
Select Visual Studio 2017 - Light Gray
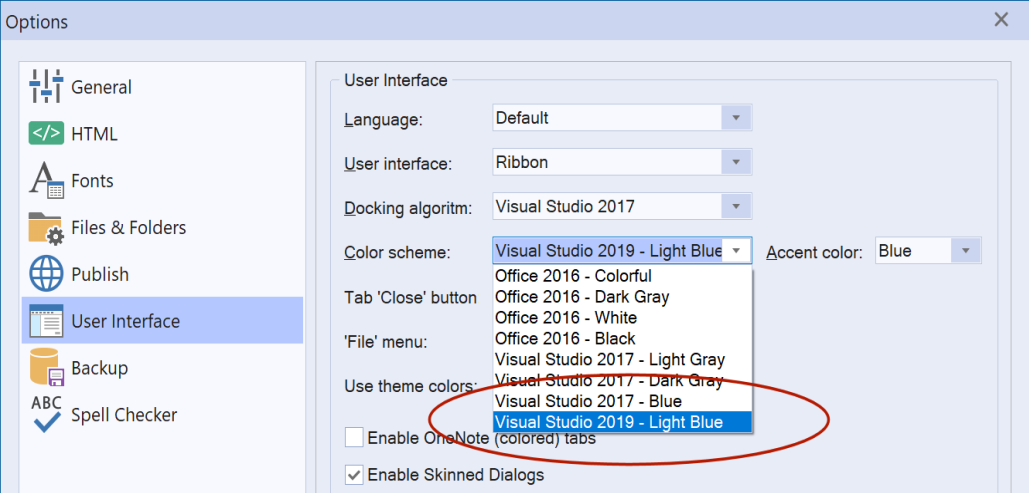[622, 359]
